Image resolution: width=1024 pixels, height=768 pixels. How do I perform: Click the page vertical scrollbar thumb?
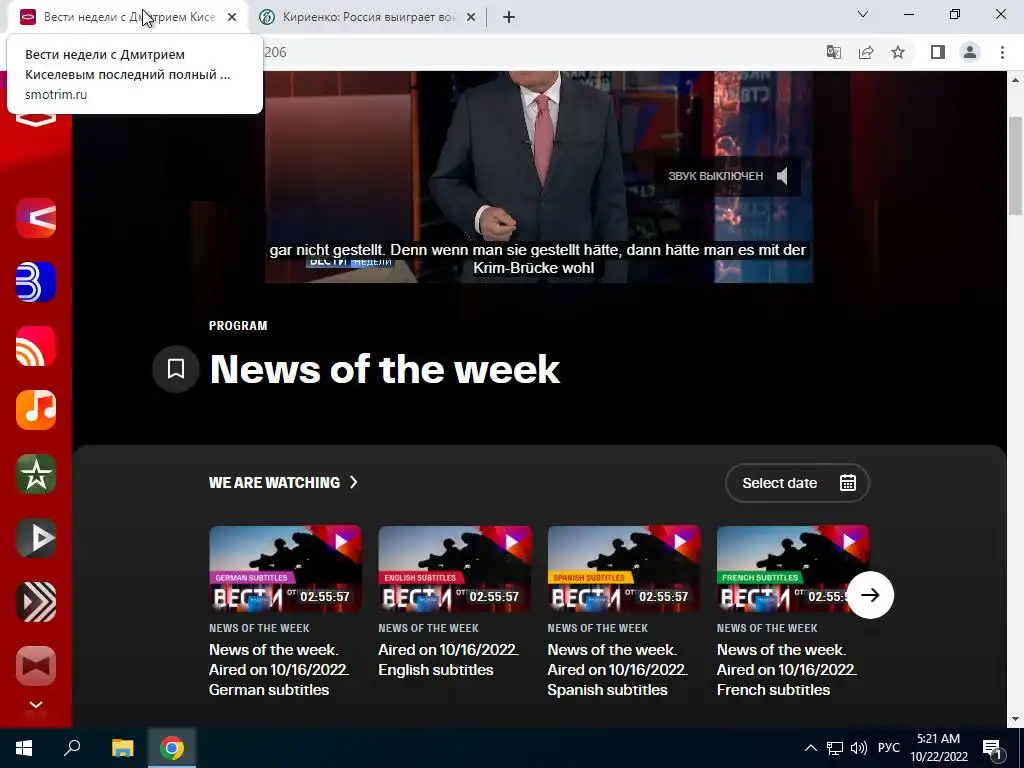1015,166
